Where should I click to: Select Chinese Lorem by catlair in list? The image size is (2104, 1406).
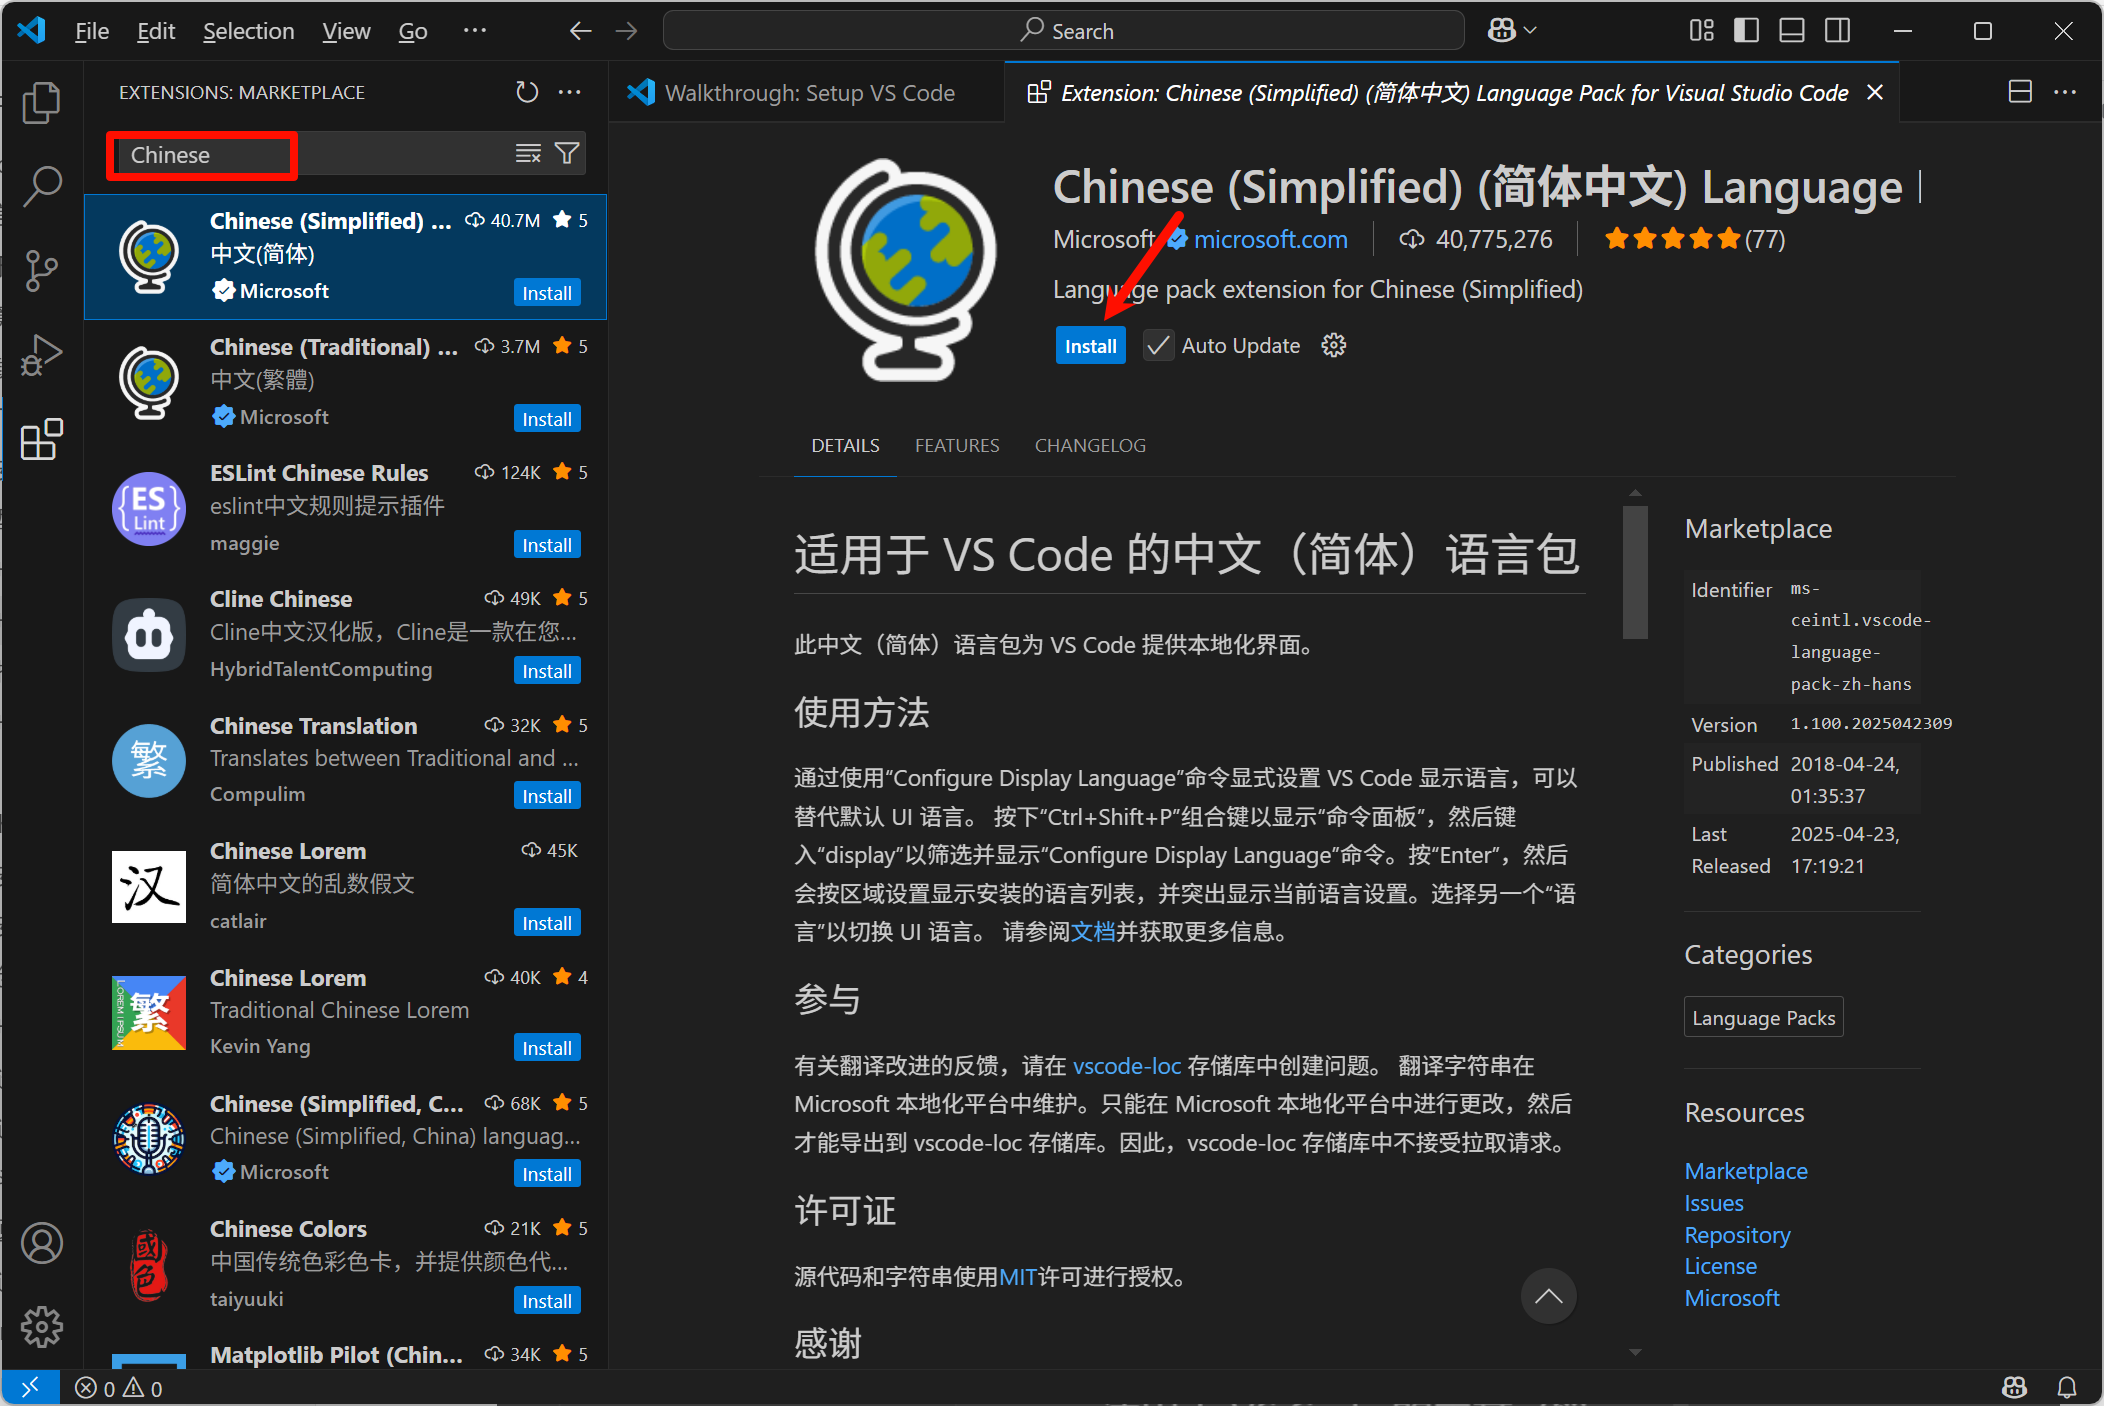[x=346, y=886]
